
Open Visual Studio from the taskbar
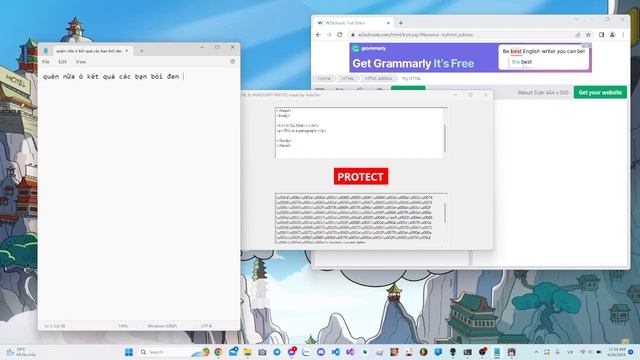click(x=350, y=352)
